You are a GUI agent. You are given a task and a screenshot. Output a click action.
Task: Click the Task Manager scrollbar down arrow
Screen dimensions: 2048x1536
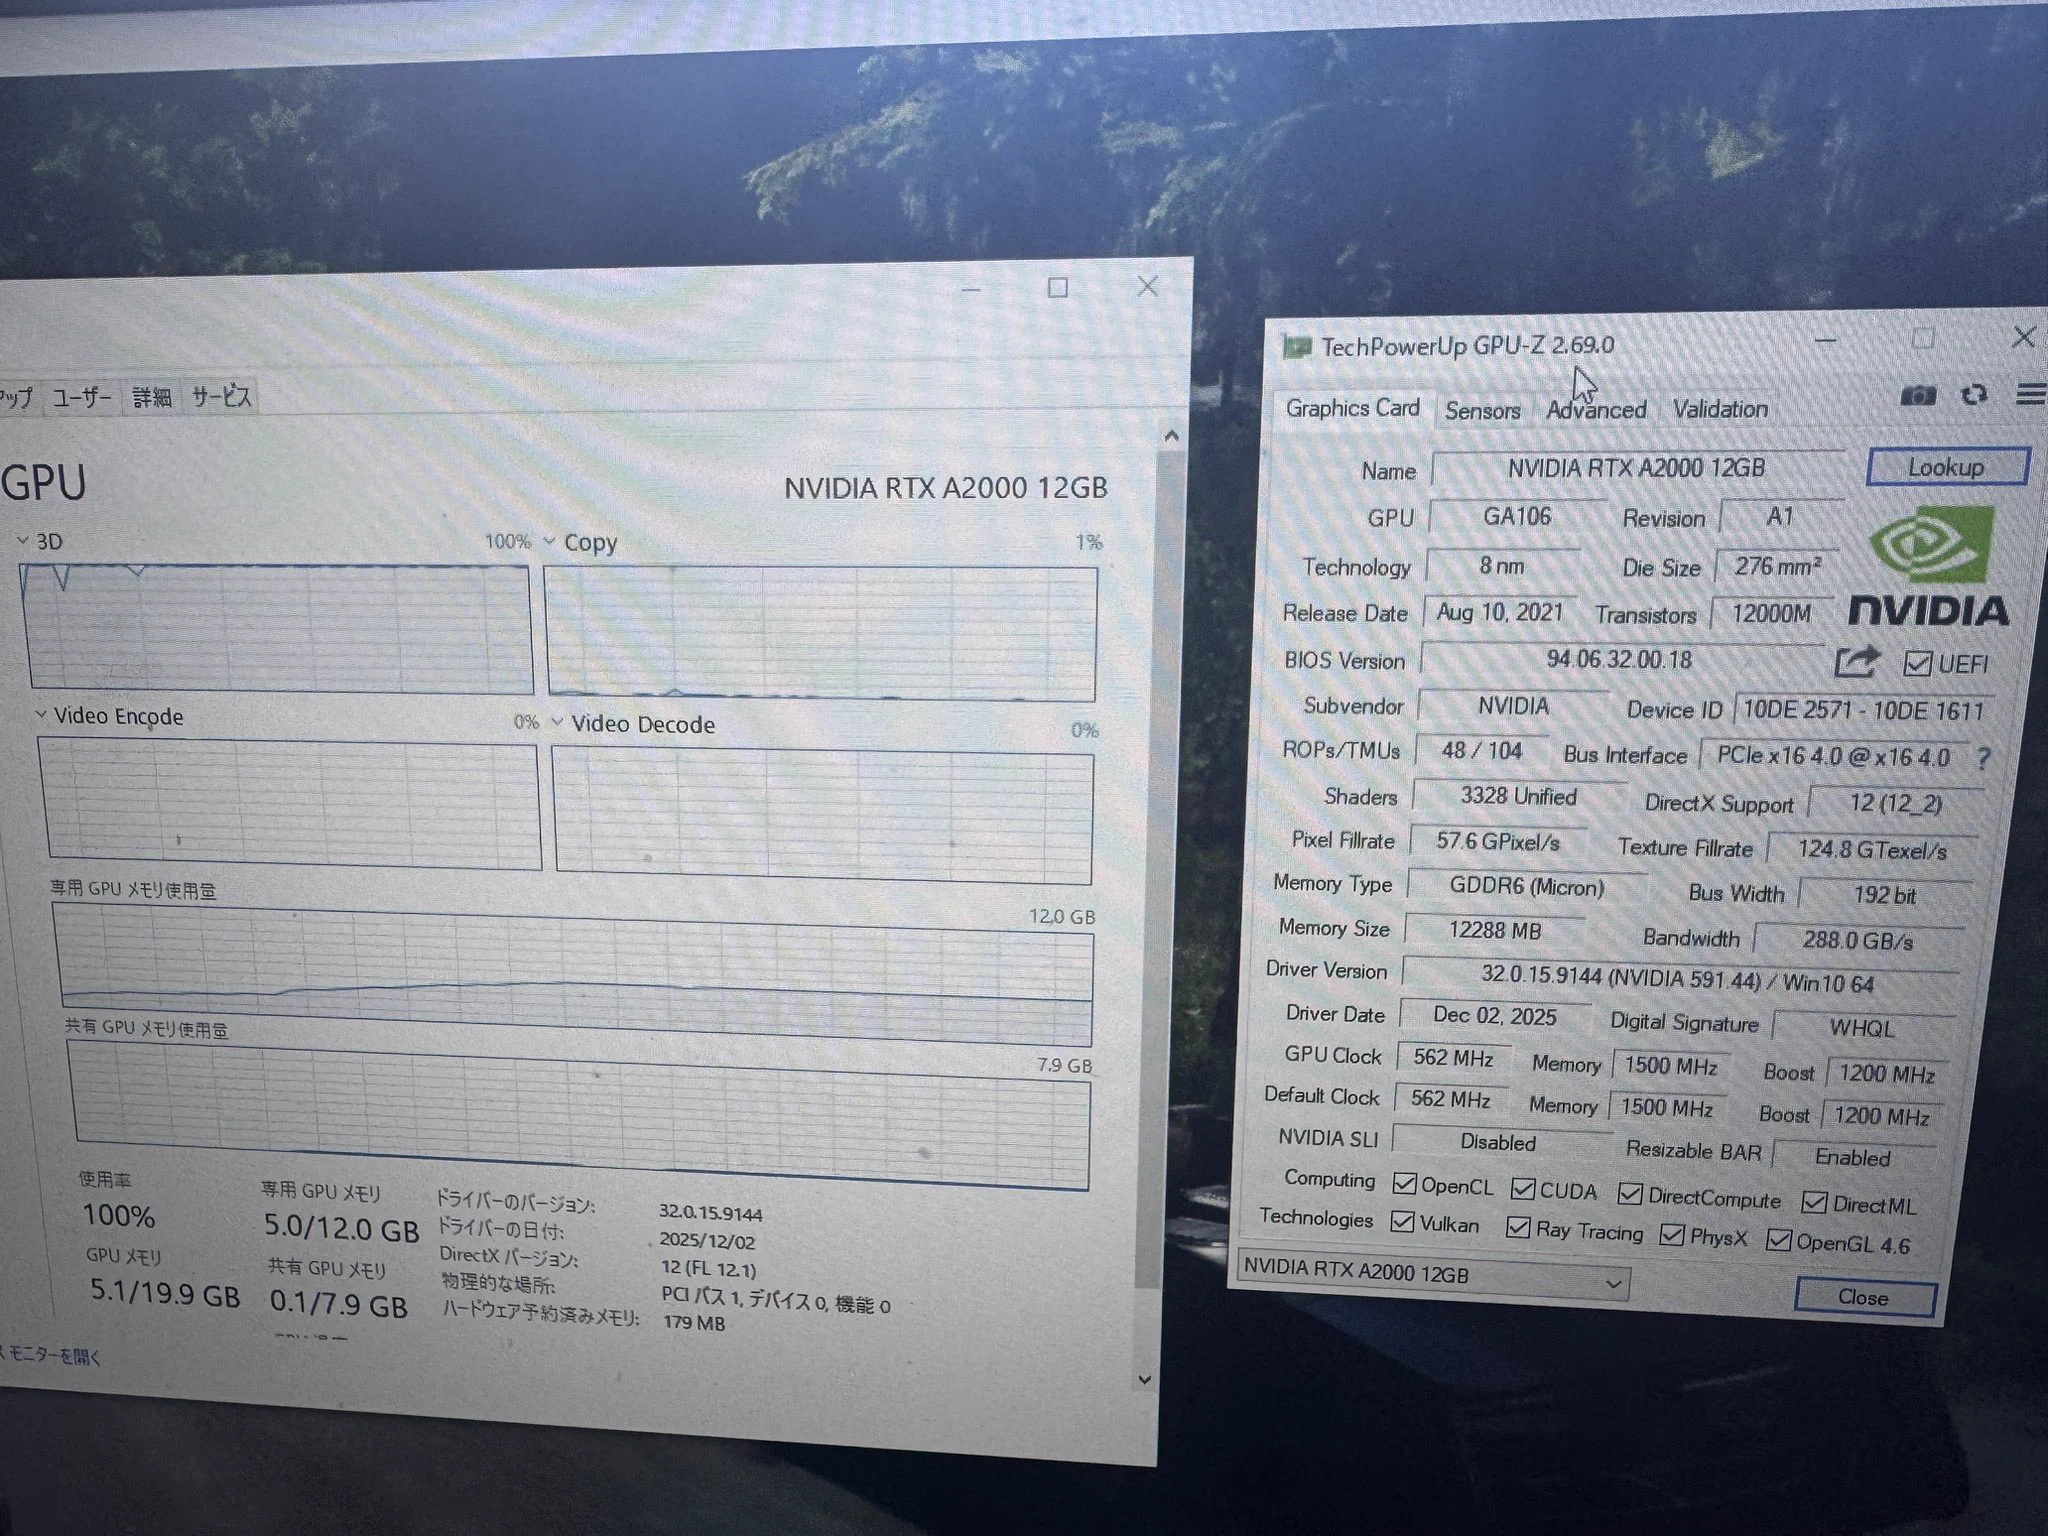[1146, 1379]
